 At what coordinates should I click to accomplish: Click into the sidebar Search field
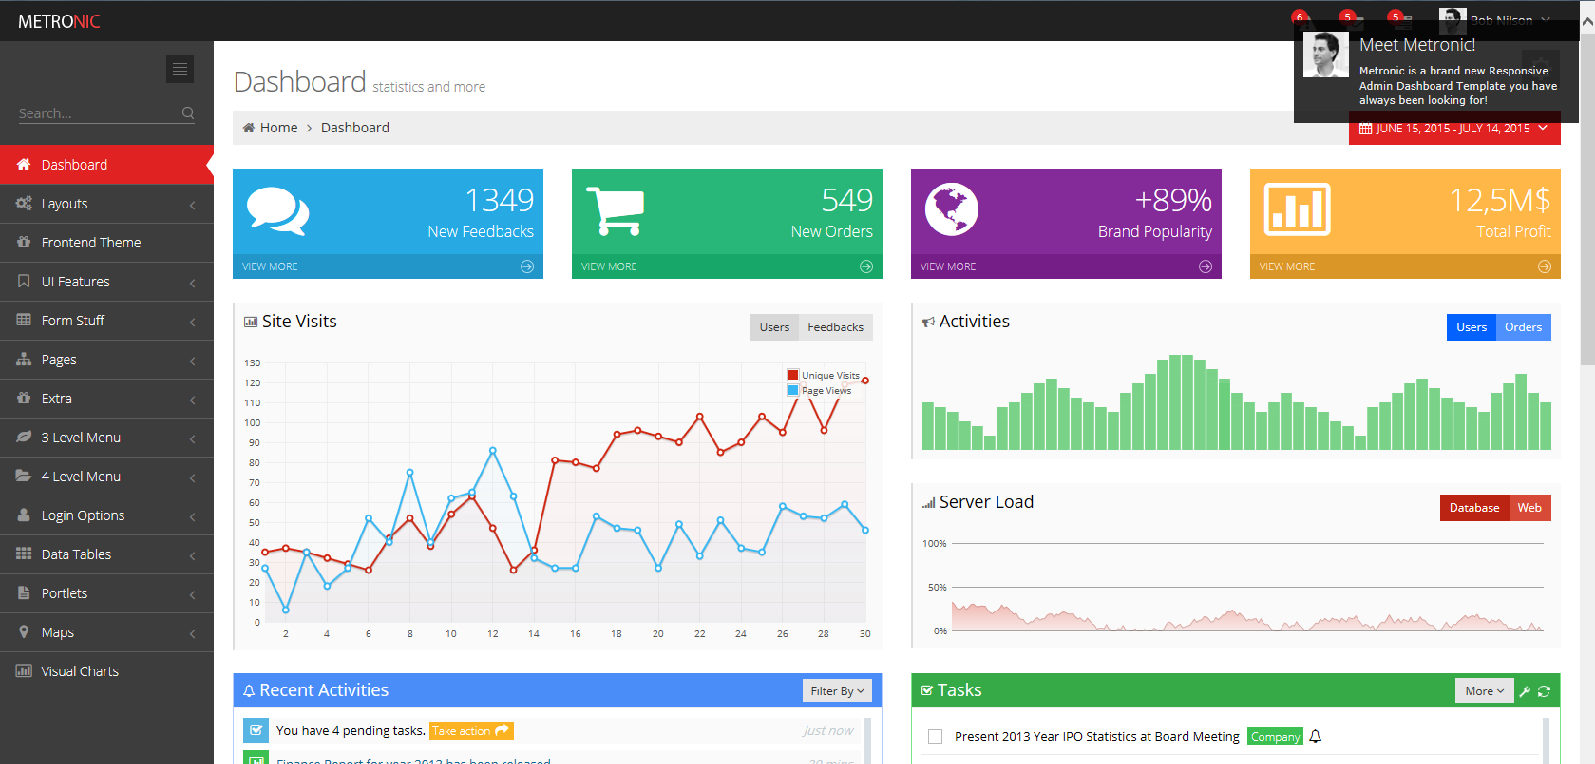click(95, 113)
